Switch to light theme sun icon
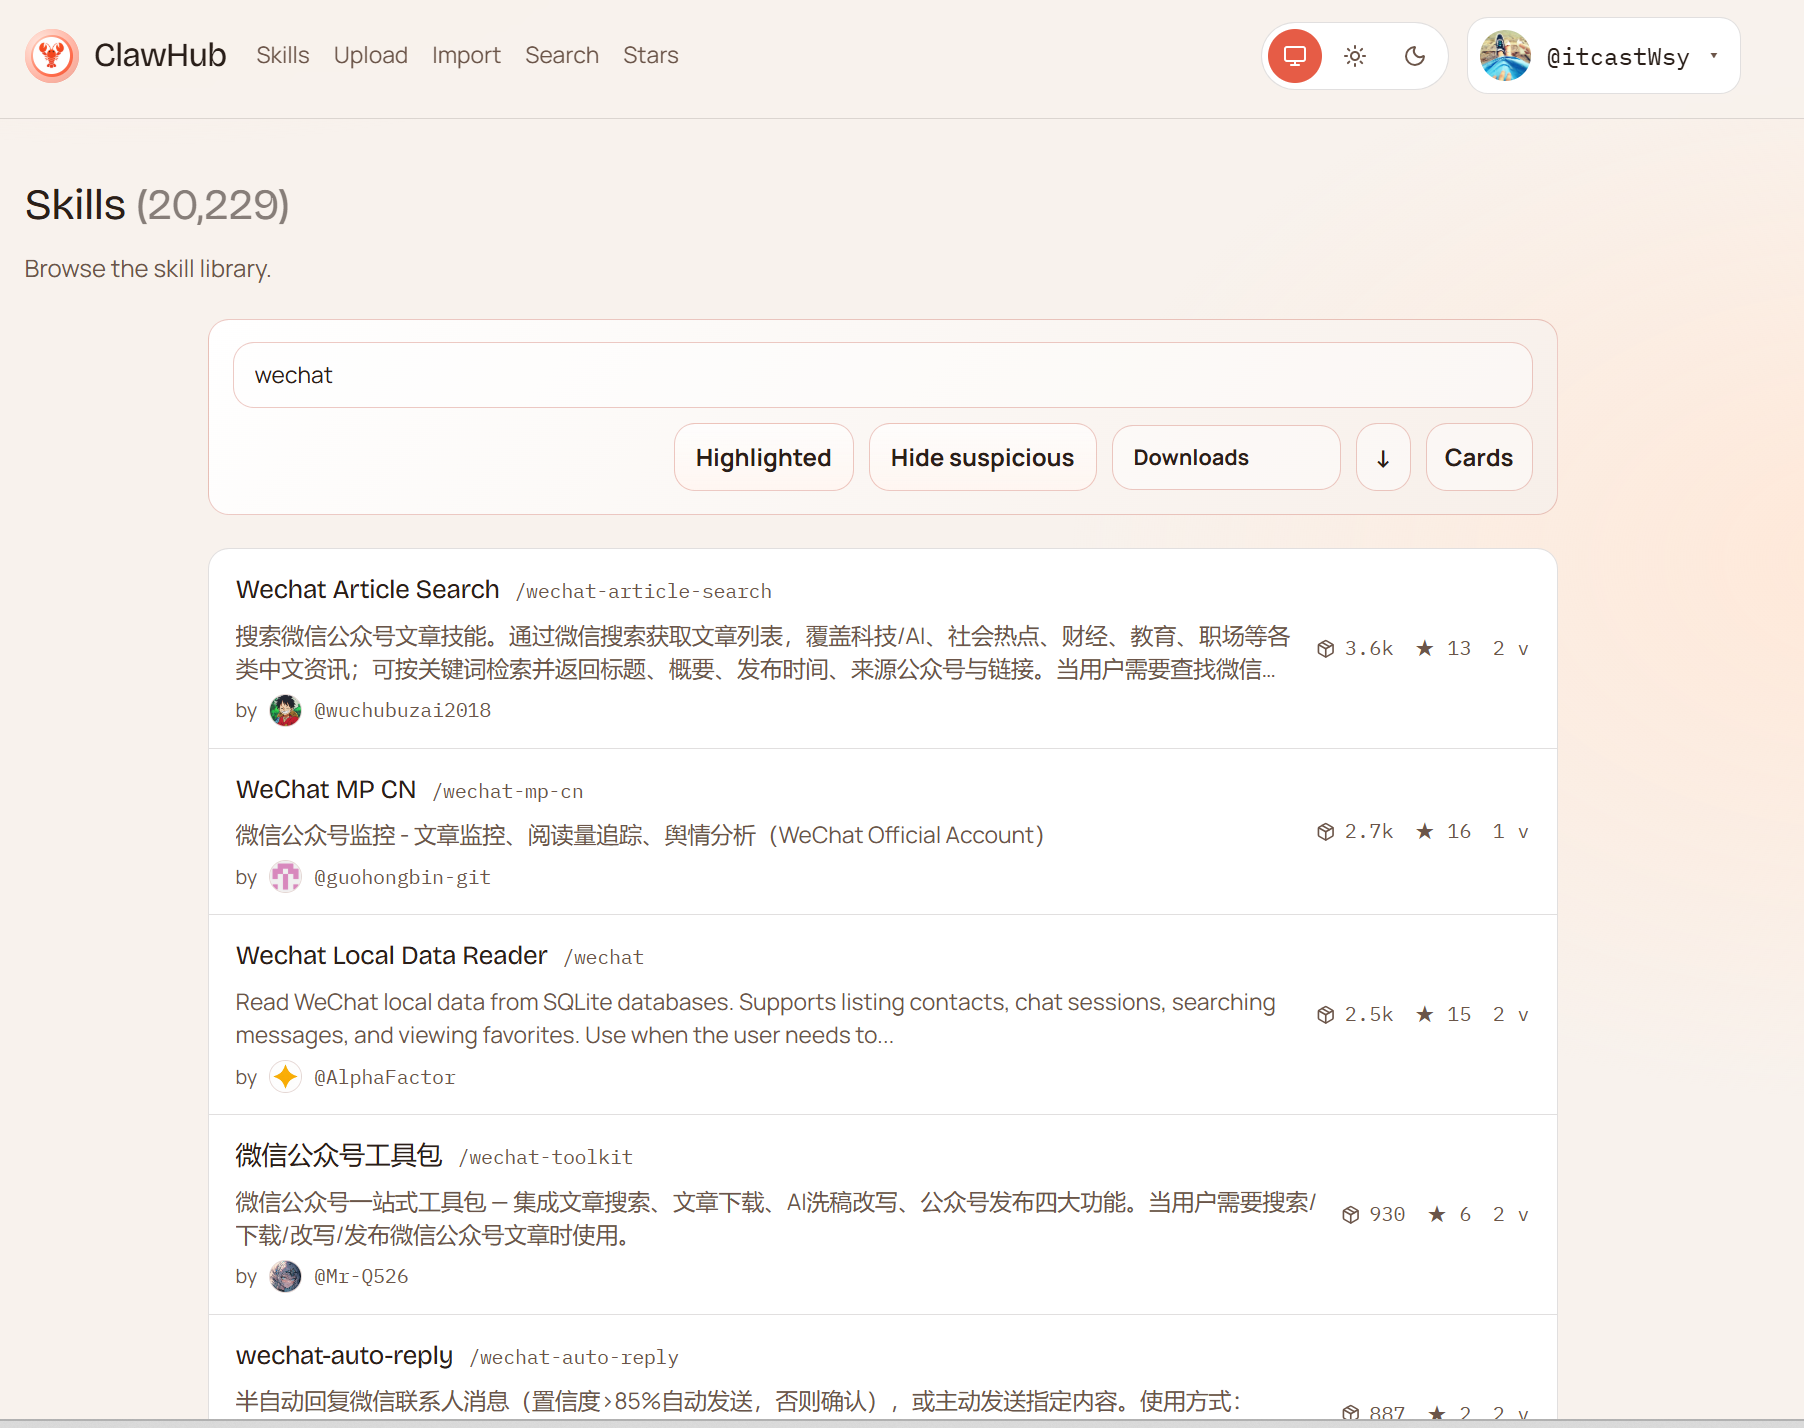This screenshot has height=1428, width=1804. click(1355, 56)
